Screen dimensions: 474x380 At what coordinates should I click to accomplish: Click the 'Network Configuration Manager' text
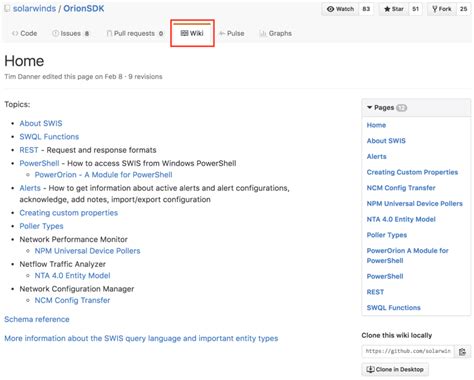[77, 289]
